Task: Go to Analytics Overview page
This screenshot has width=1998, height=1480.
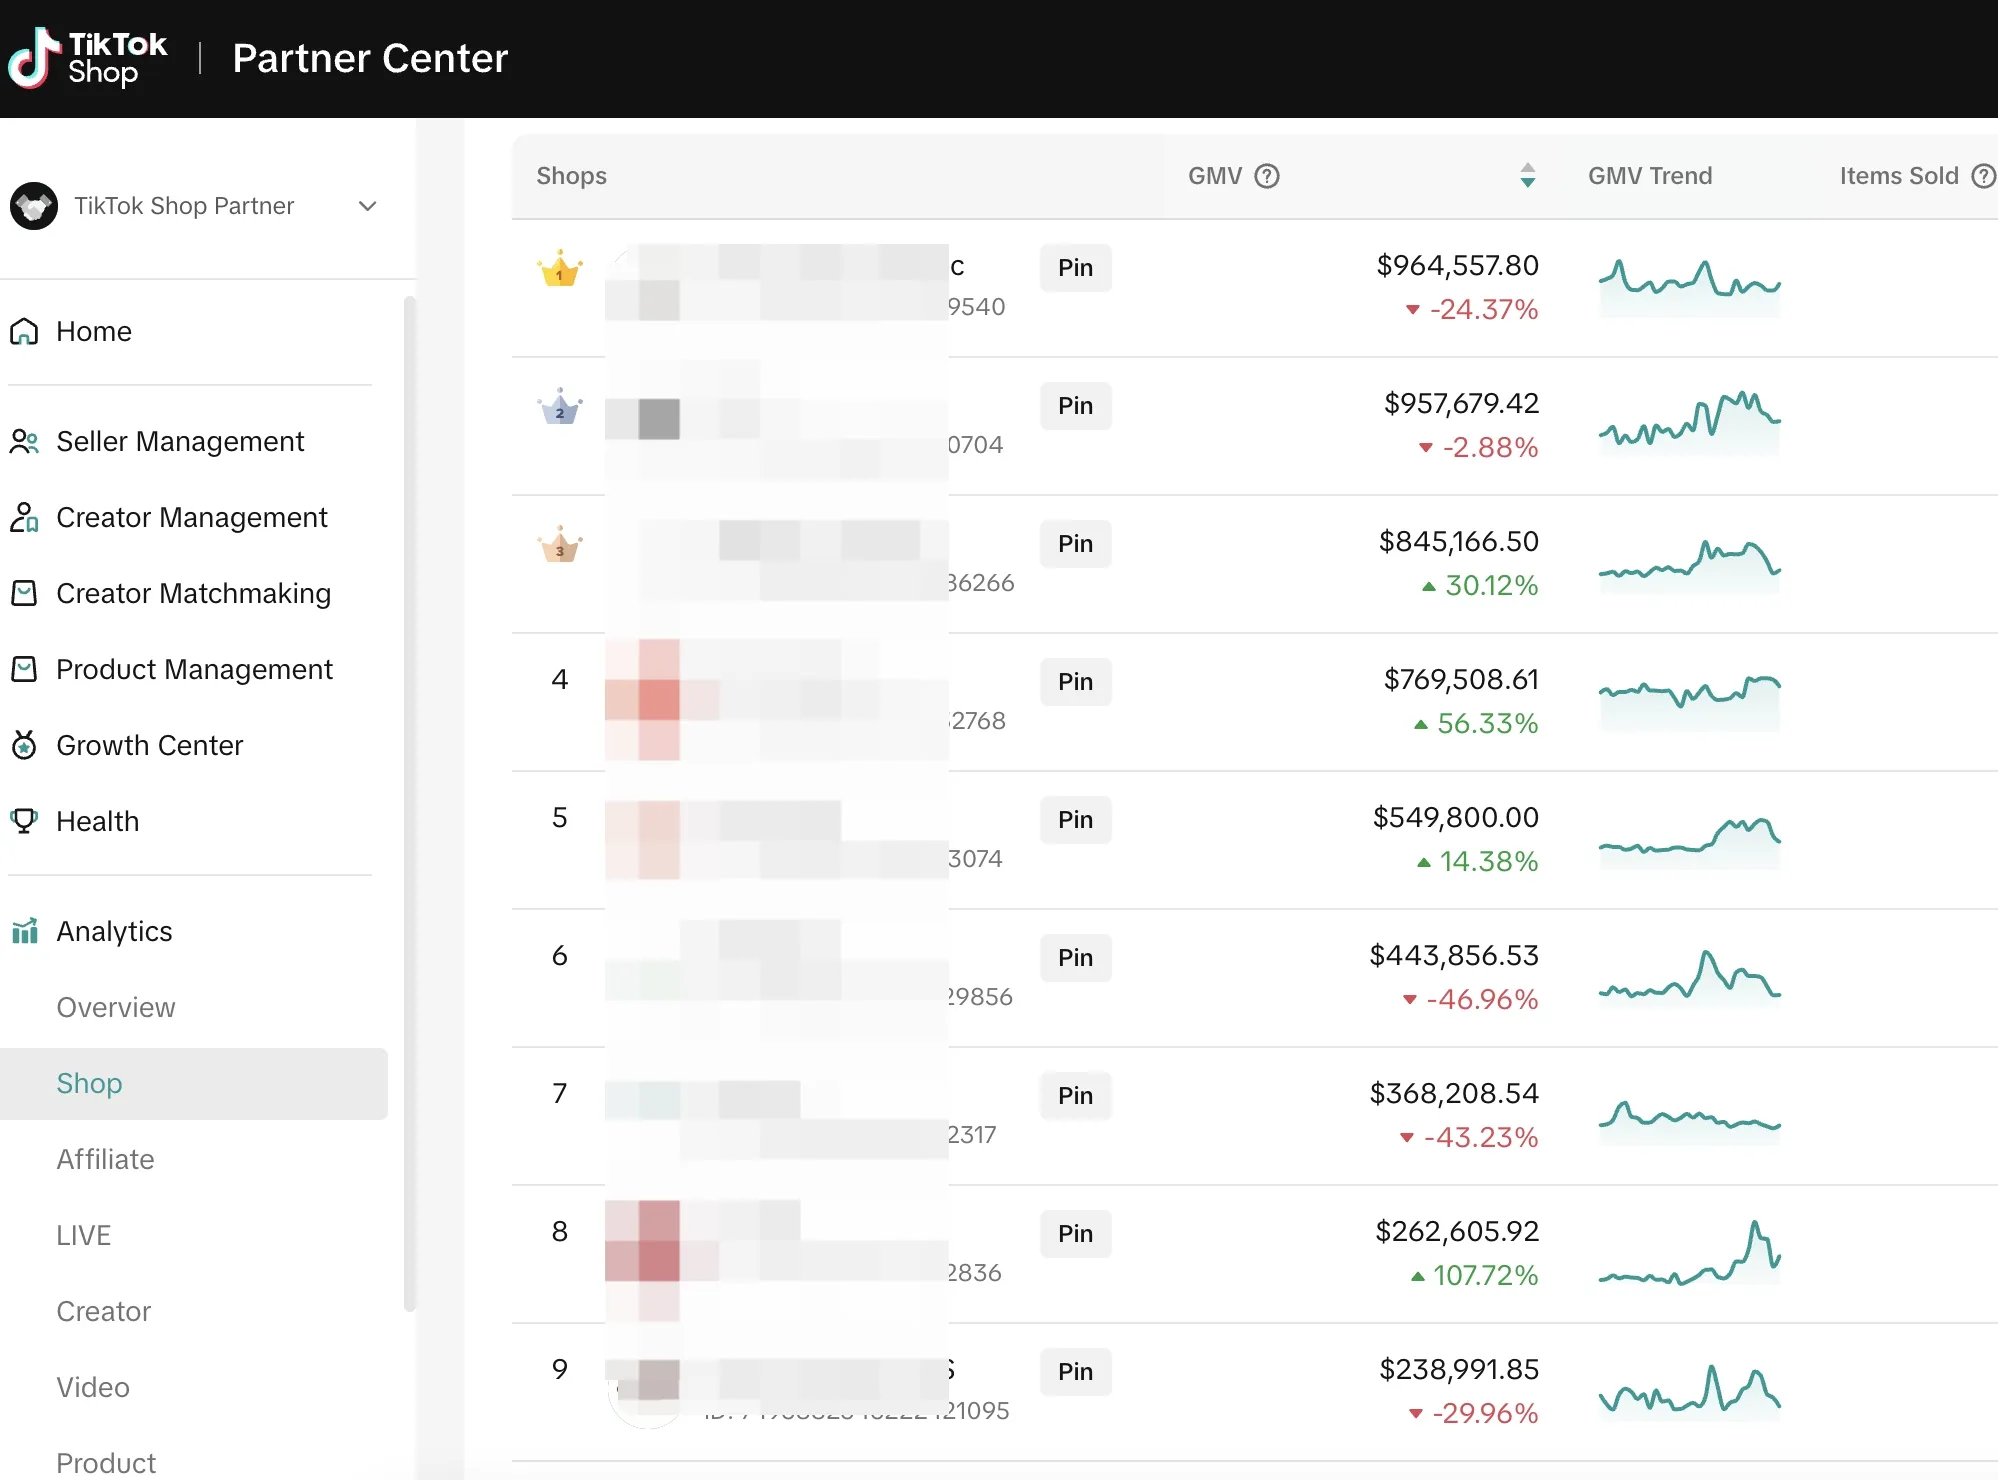Action: [x=116, y=1008]
